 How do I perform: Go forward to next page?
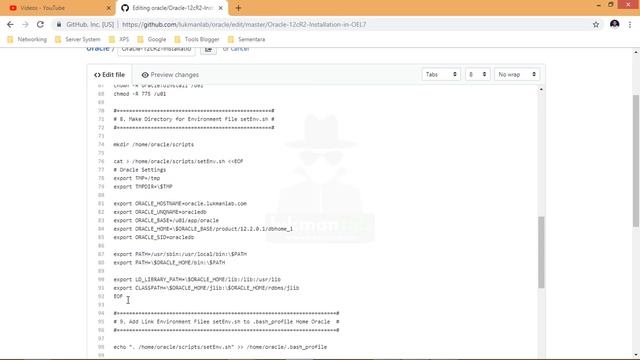tap(25, 24)
